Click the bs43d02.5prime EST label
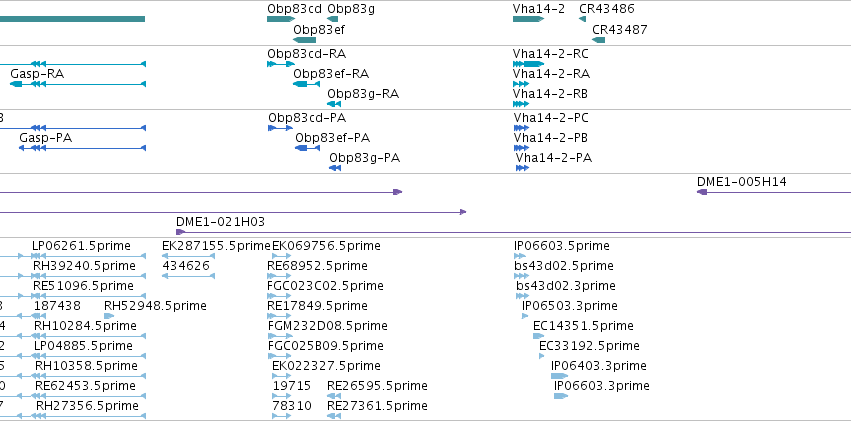Image resolution: width=851 pixels, height=421 pixels. [x=563, y=266]
